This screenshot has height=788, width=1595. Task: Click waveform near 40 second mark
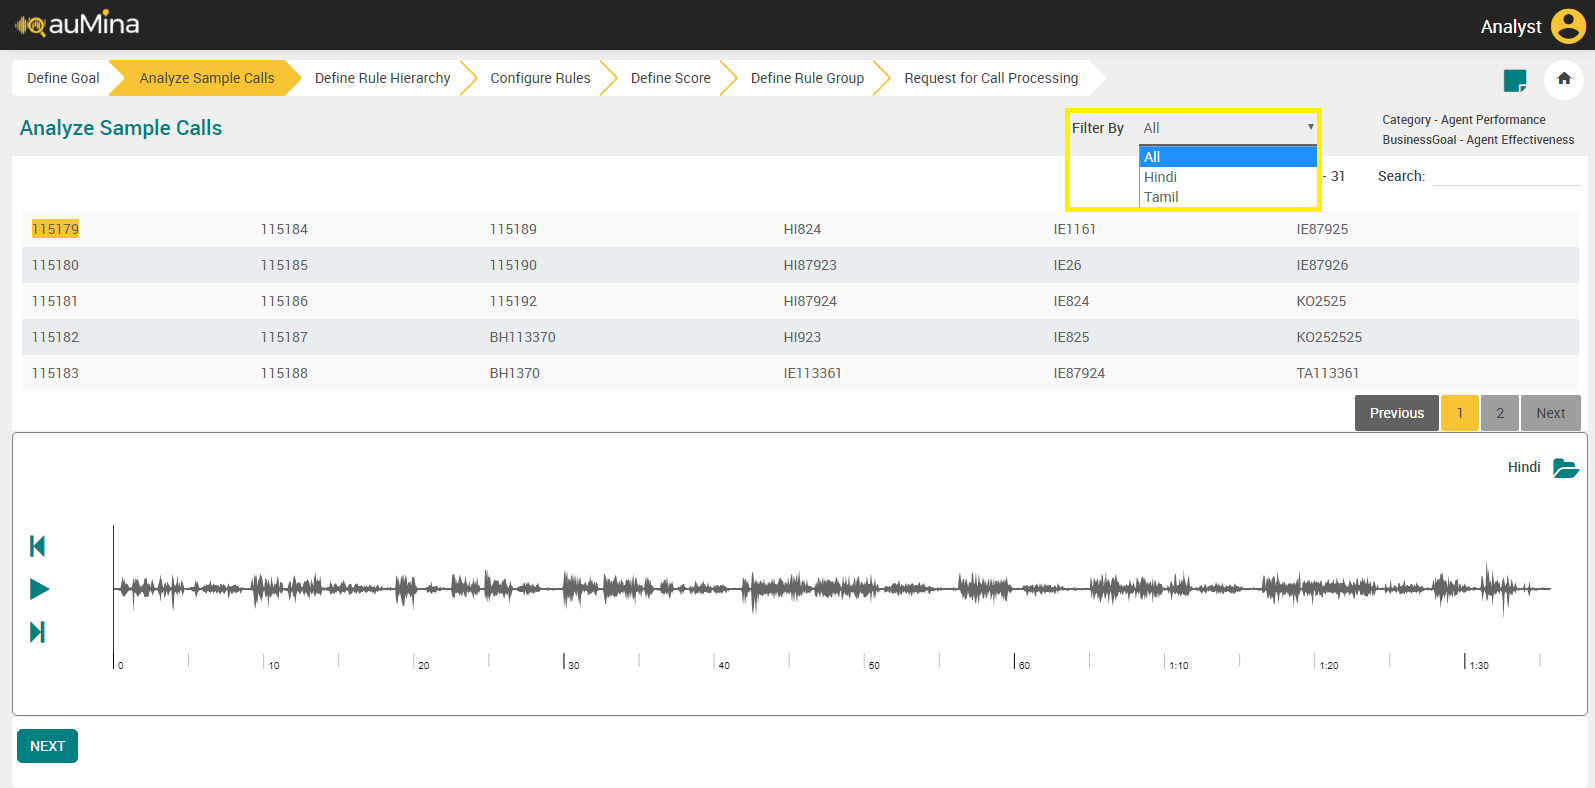pos(714,589)
